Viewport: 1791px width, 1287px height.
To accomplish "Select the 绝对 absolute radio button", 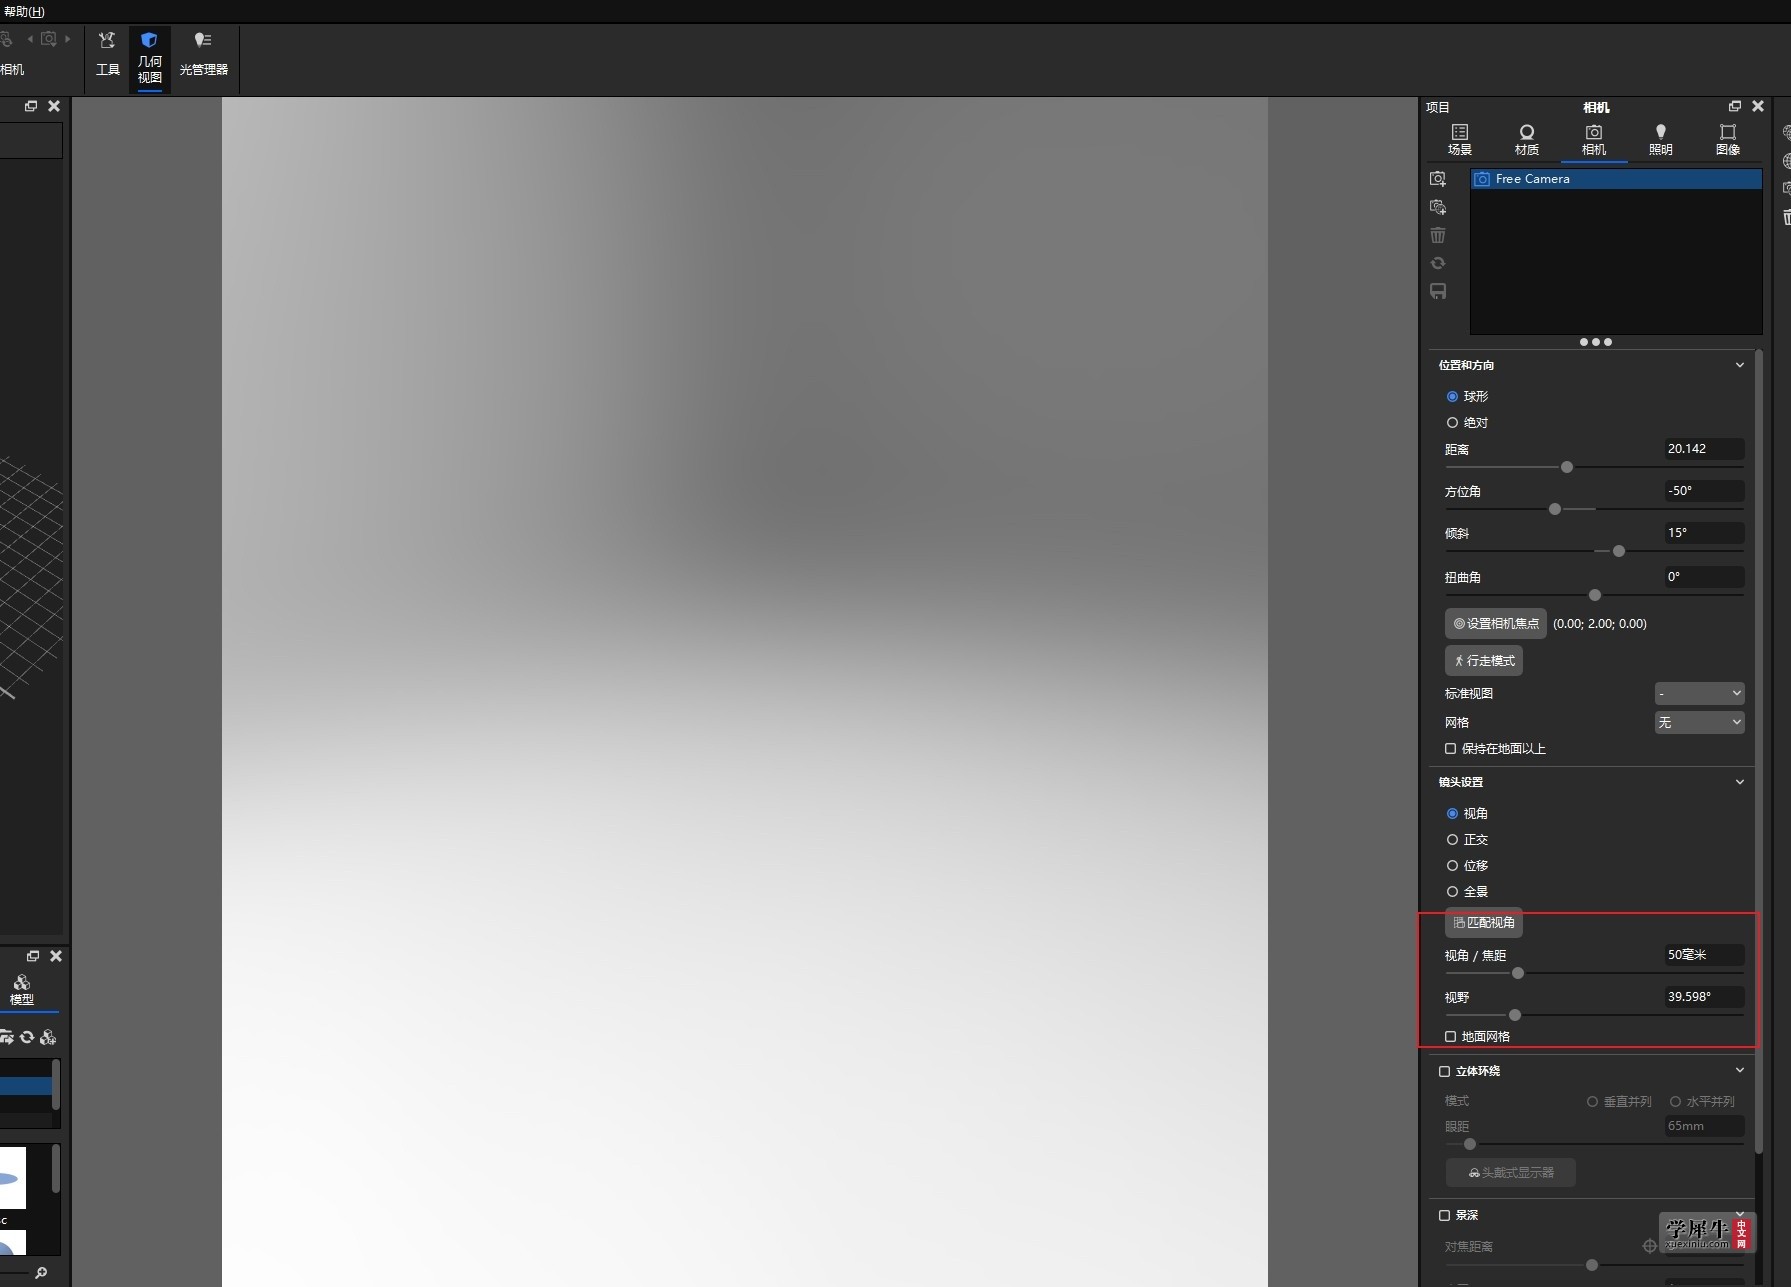I will point(1452,423).
